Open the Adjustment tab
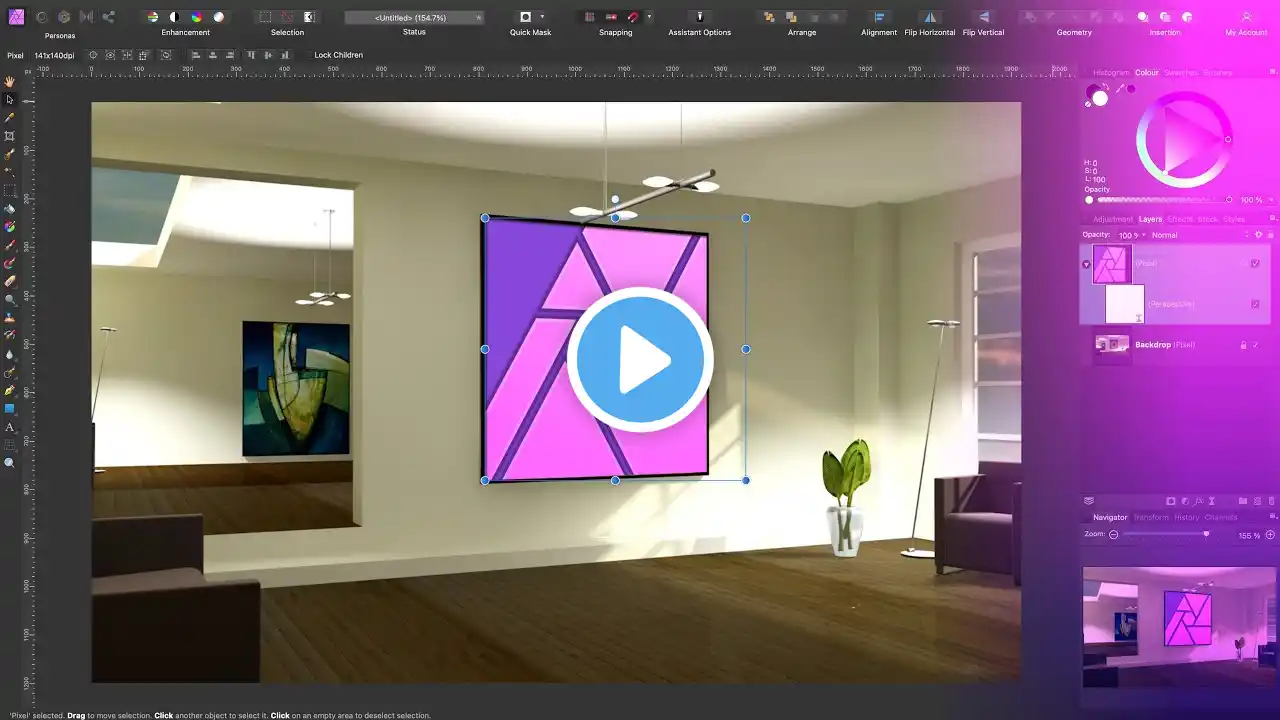The height and width of the screenshot is (720, 1280). pyautogui.click(x=1113, y=219)
